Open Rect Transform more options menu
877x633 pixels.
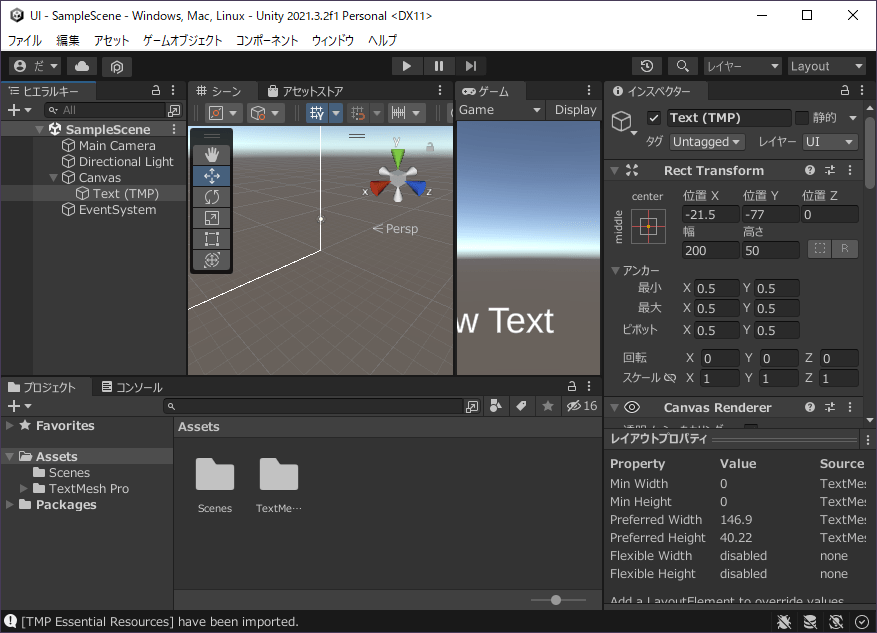point(850,171)
